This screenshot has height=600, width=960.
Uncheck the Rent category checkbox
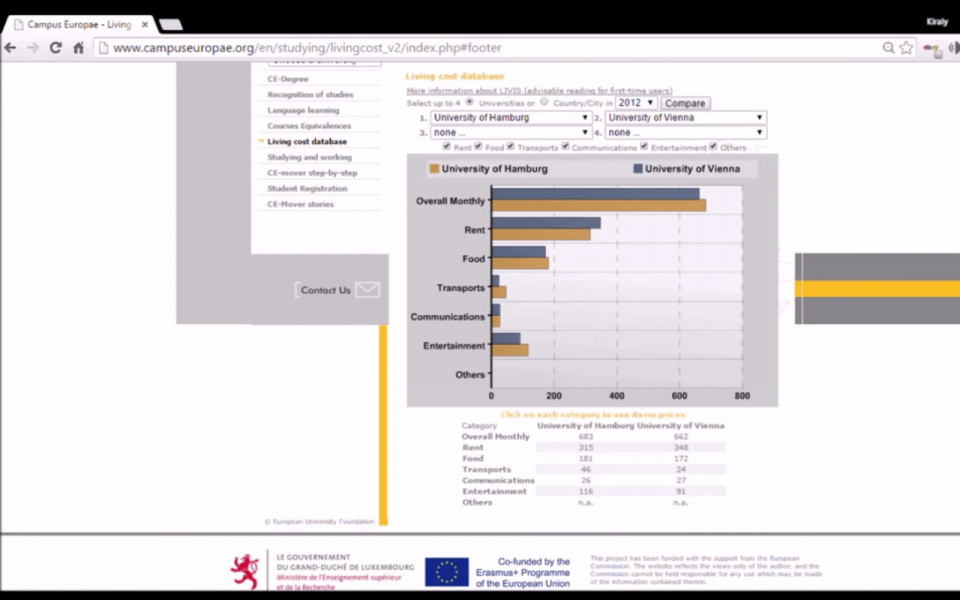(x=446, y=146)
